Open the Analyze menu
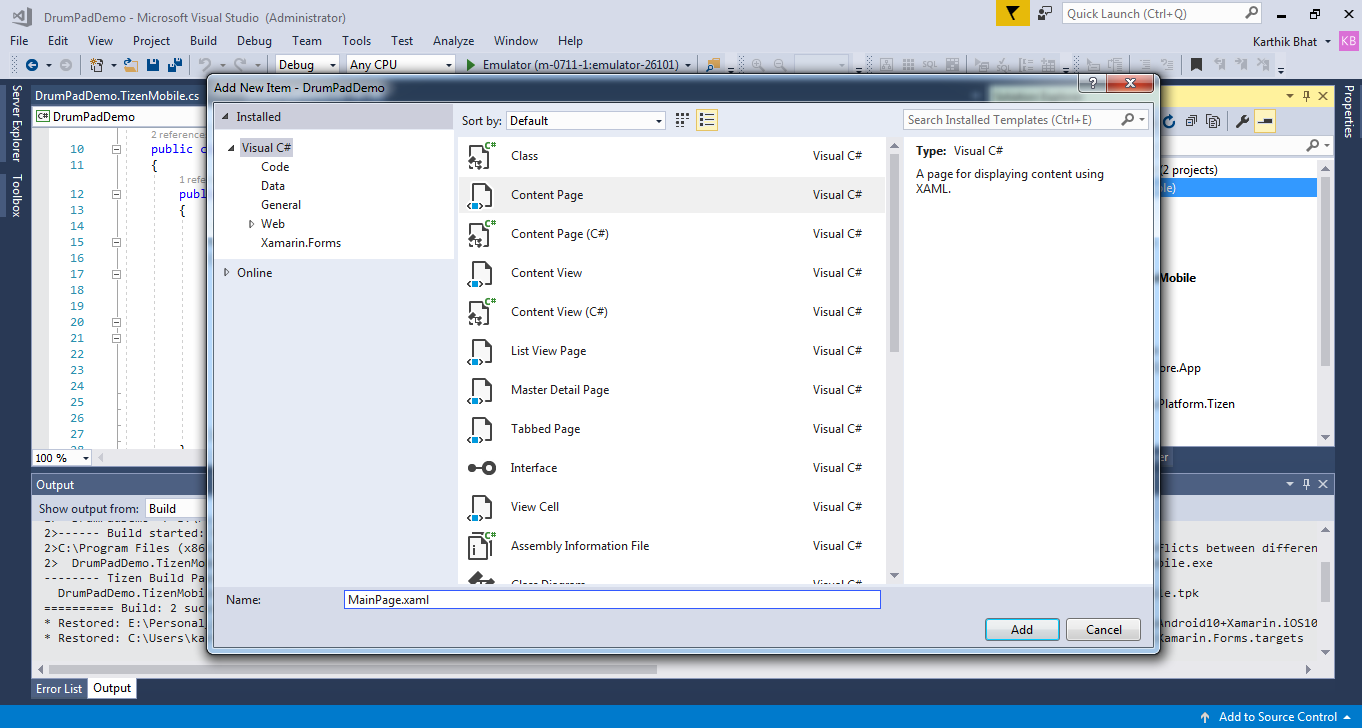The width and height of the screenshot is (1362, 728). (453, 41)
